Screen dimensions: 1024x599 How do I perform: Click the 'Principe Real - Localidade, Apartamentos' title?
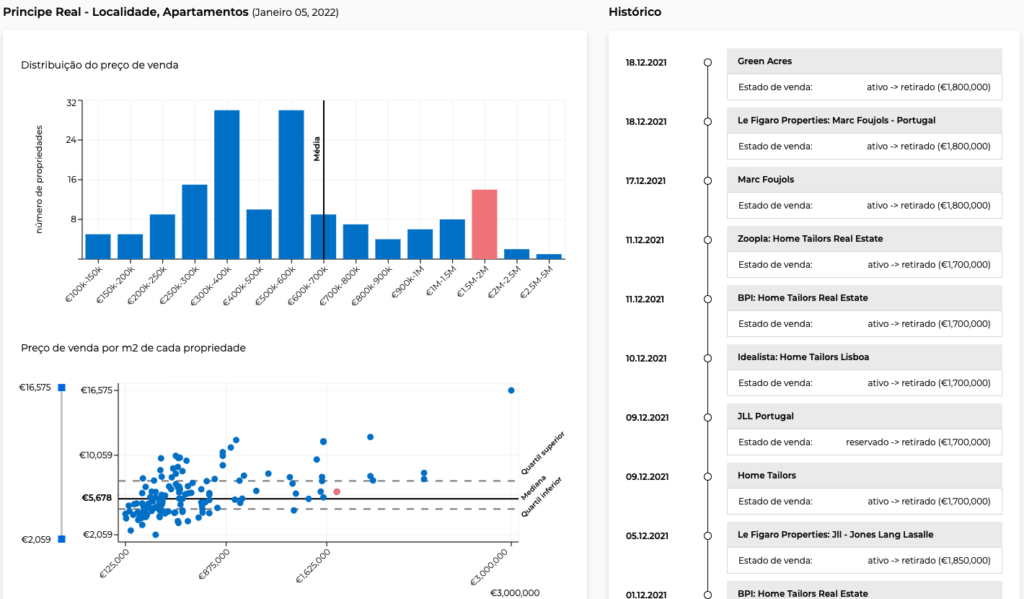(126, 12)
